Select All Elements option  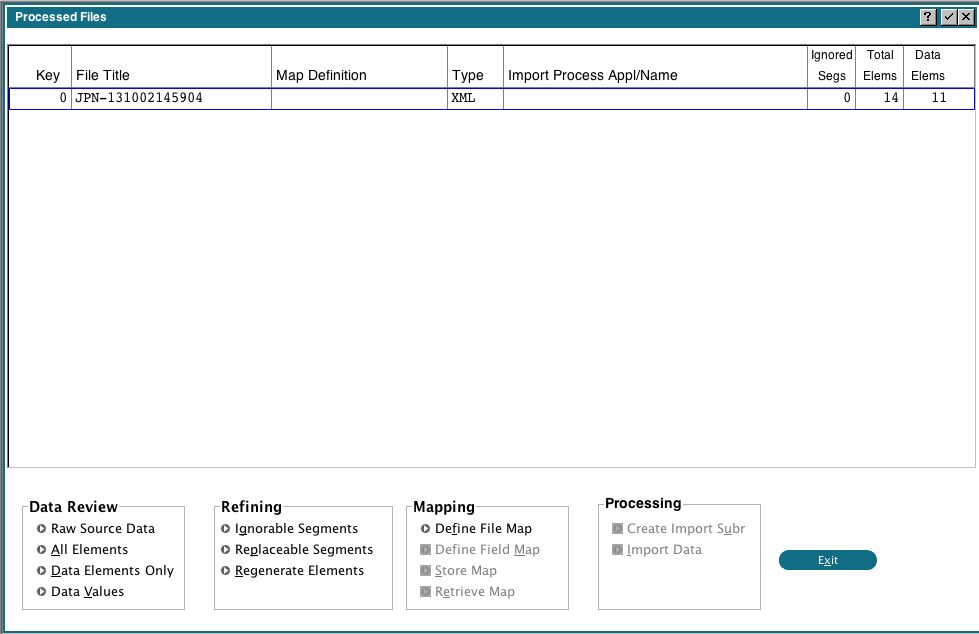(x=89, y=549)
